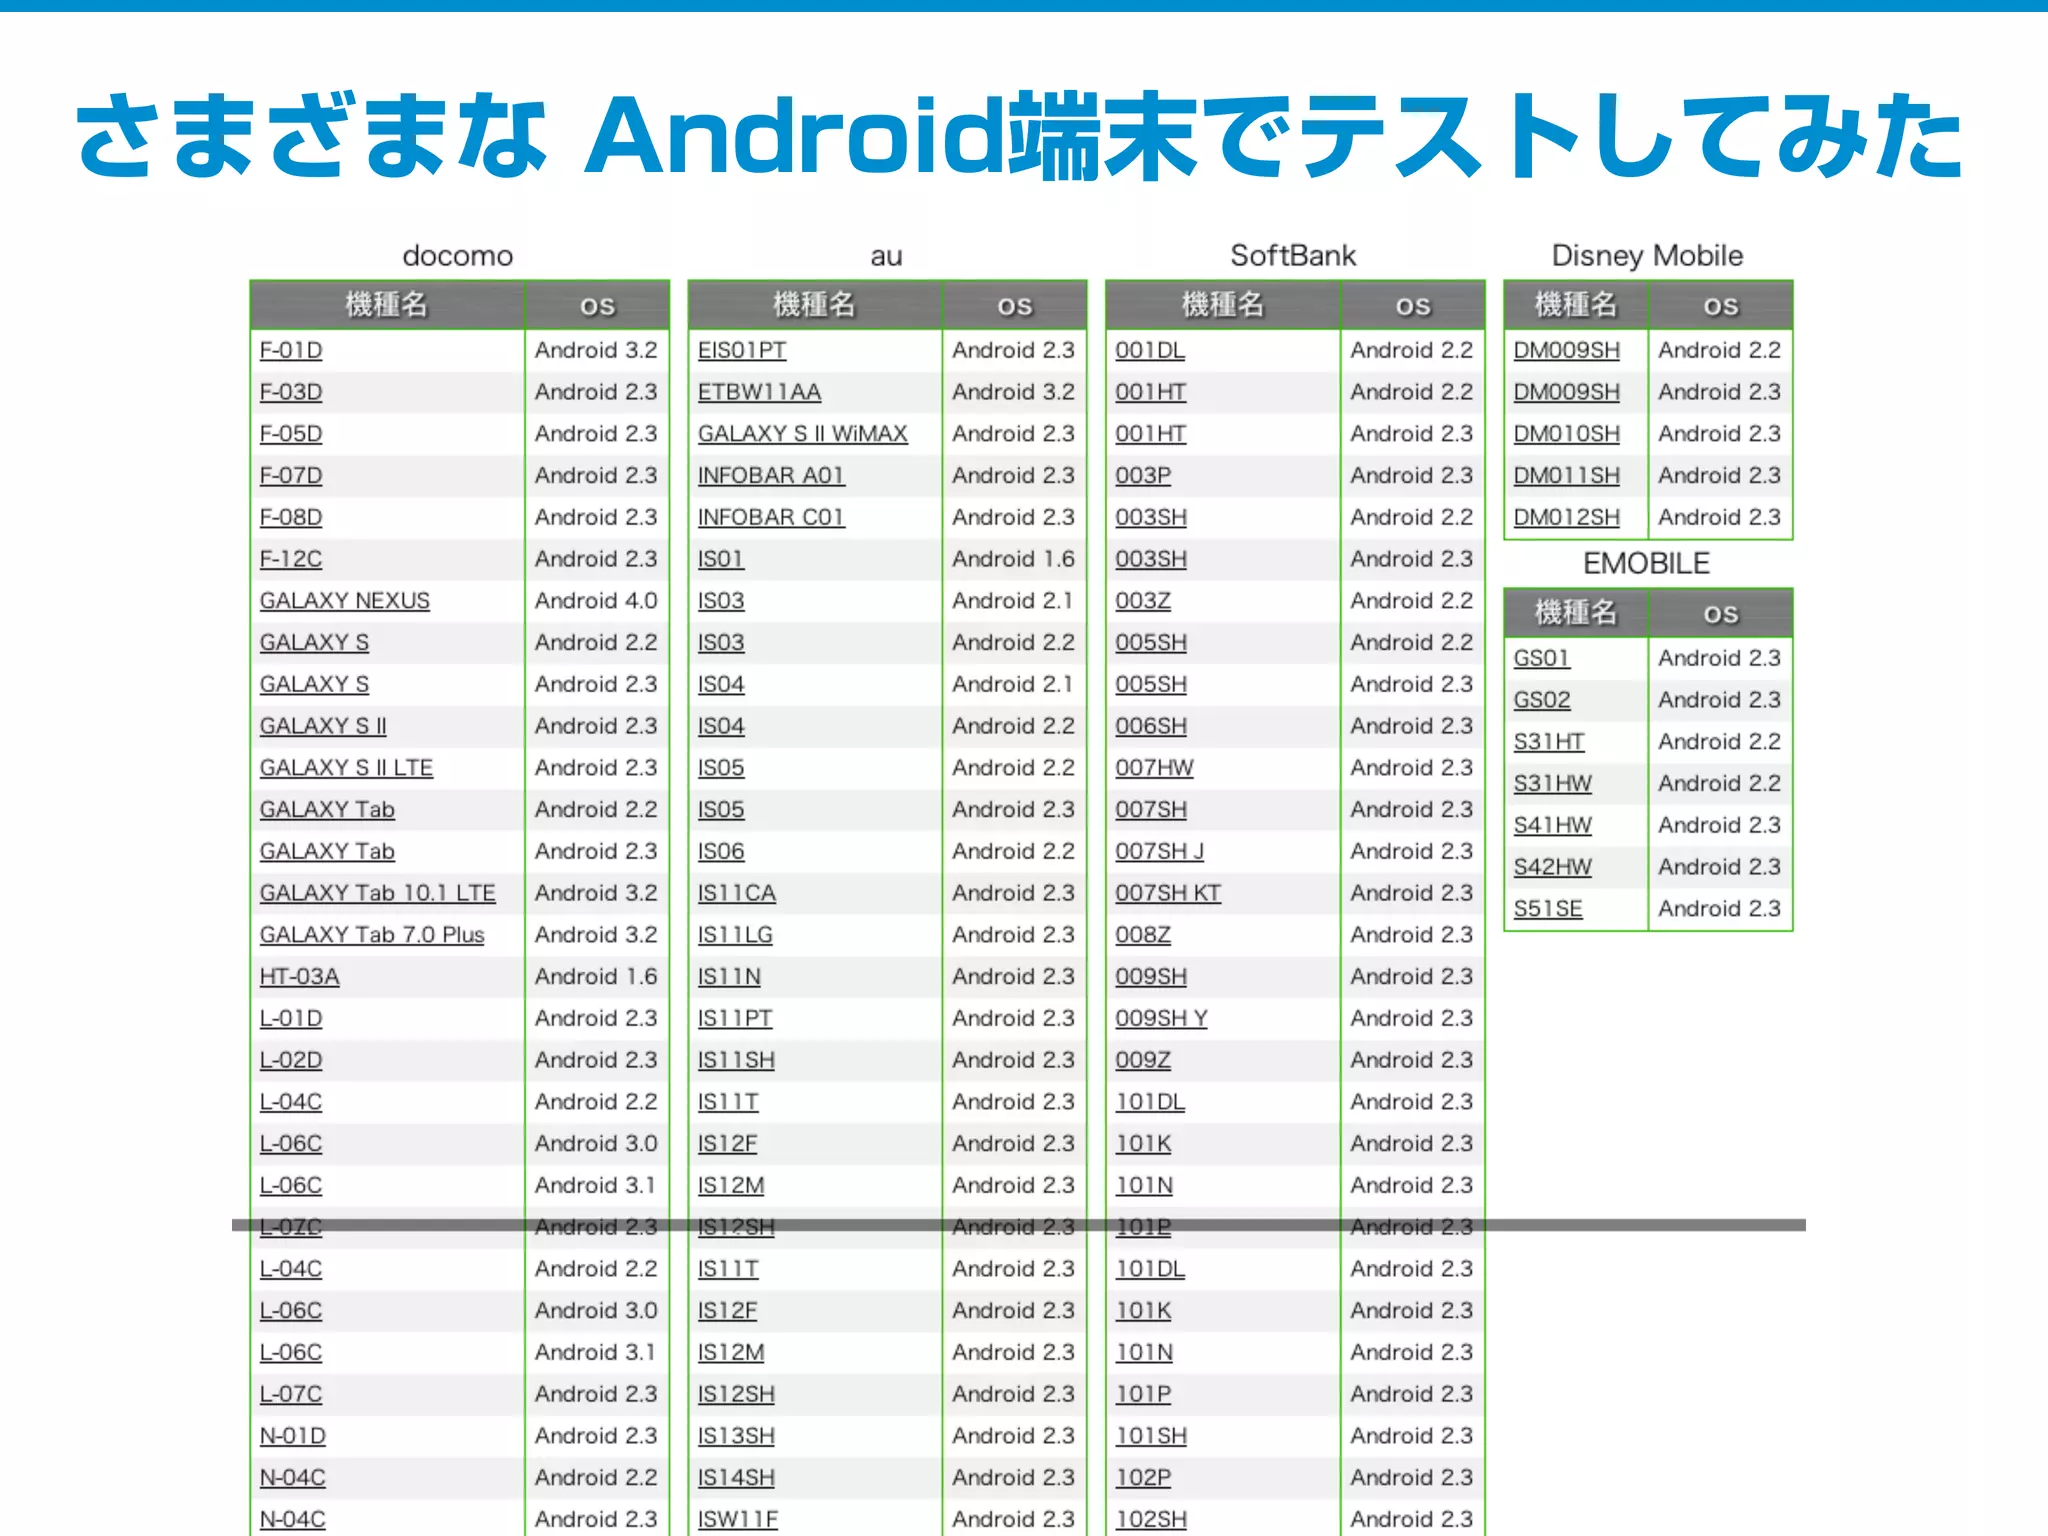Open GALAXY S link with Android 2.2
2048x1536 pixels.
[314, 643]
